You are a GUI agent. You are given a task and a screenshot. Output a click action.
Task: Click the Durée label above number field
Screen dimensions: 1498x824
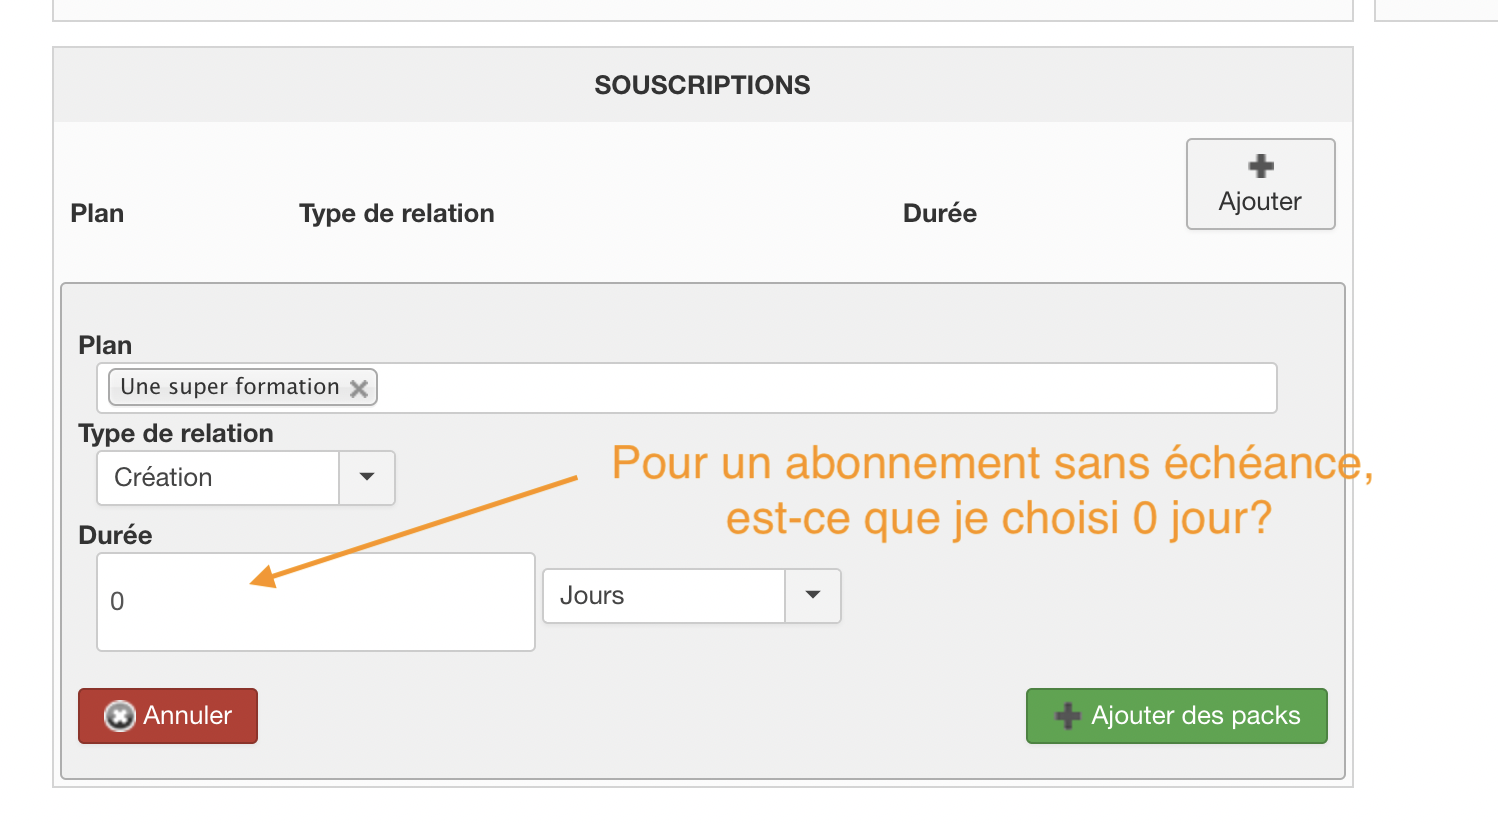115,535
